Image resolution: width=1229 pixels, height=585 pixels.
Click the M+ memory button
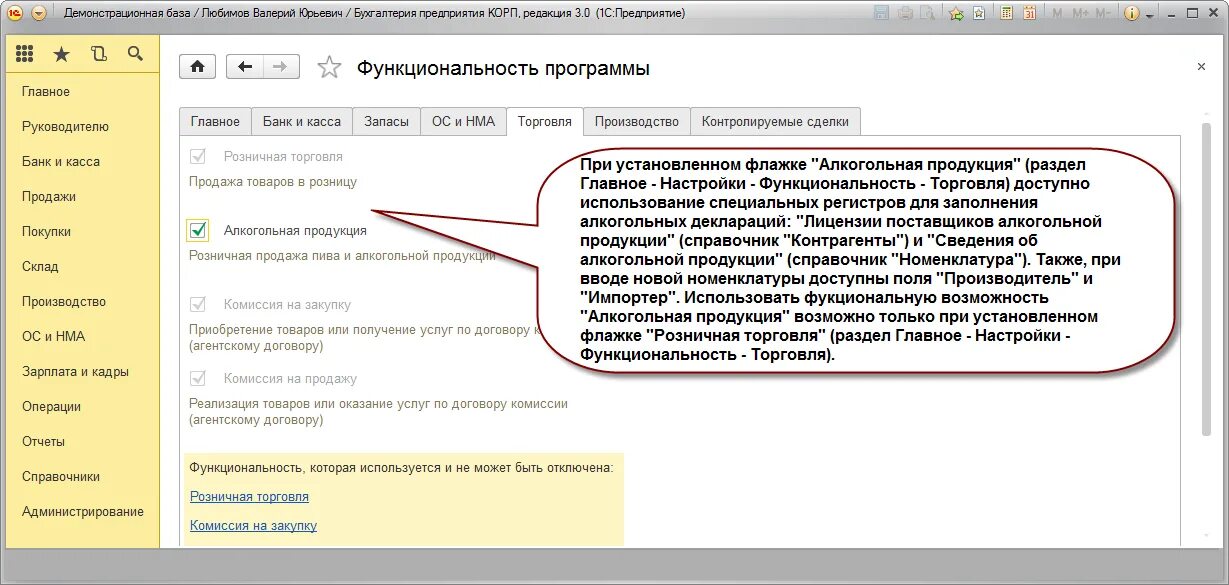pos(1080,13)
